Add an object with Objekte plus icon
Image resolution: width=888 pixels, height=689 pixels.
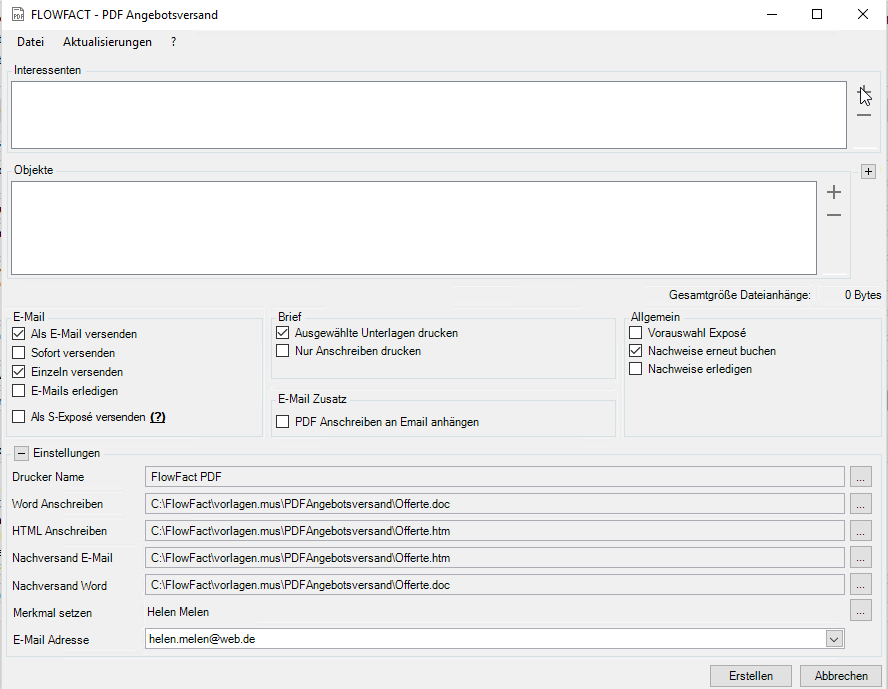834,192
